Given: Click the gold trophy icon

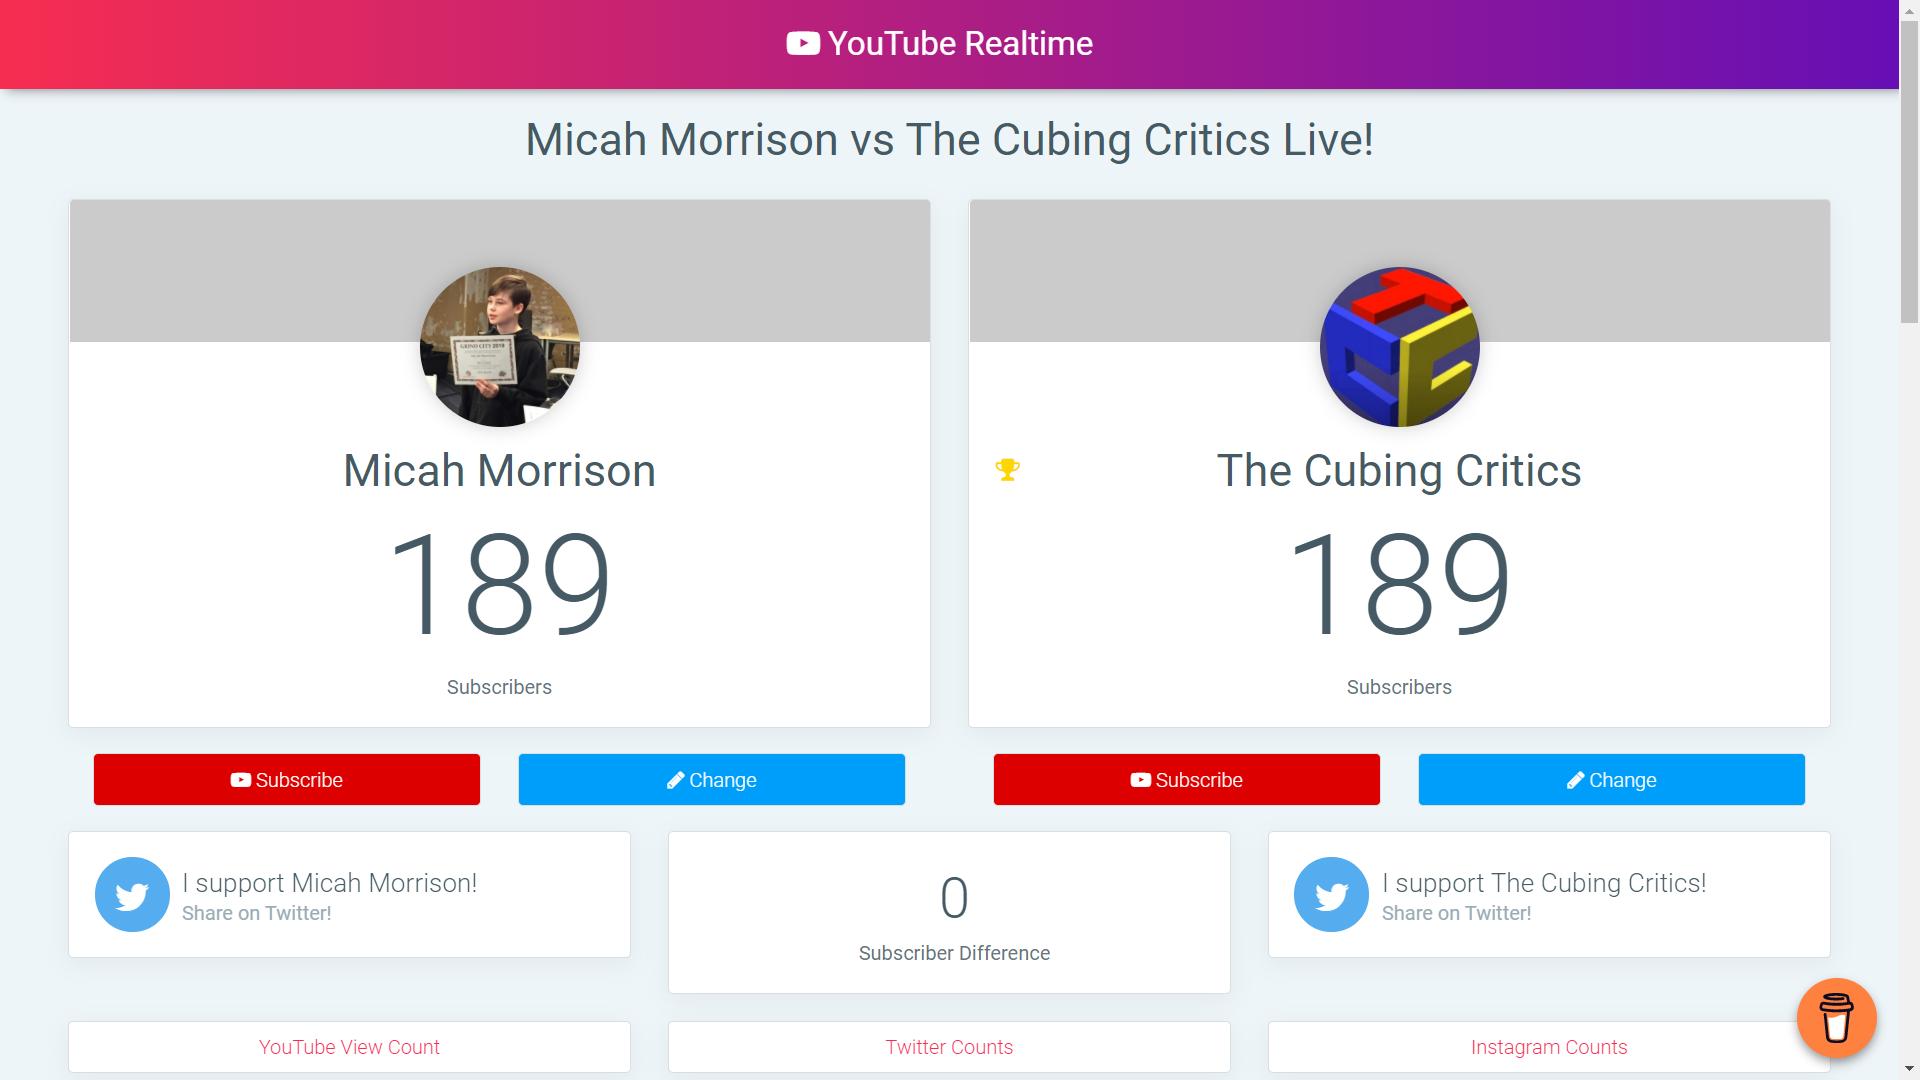Looking at the screenshot, I should [x=1007, y=470].
